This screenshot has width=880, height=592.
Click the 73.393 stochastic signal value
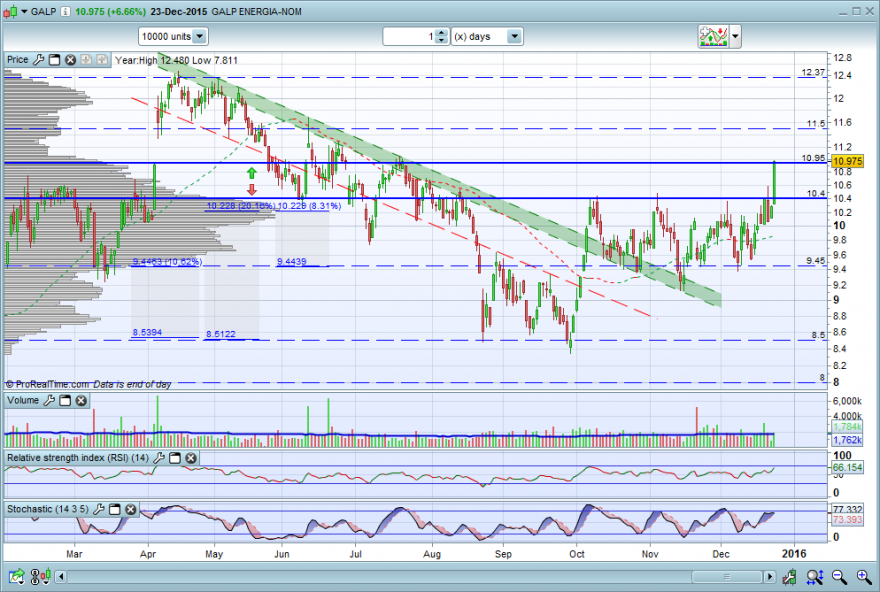point(847,520)
